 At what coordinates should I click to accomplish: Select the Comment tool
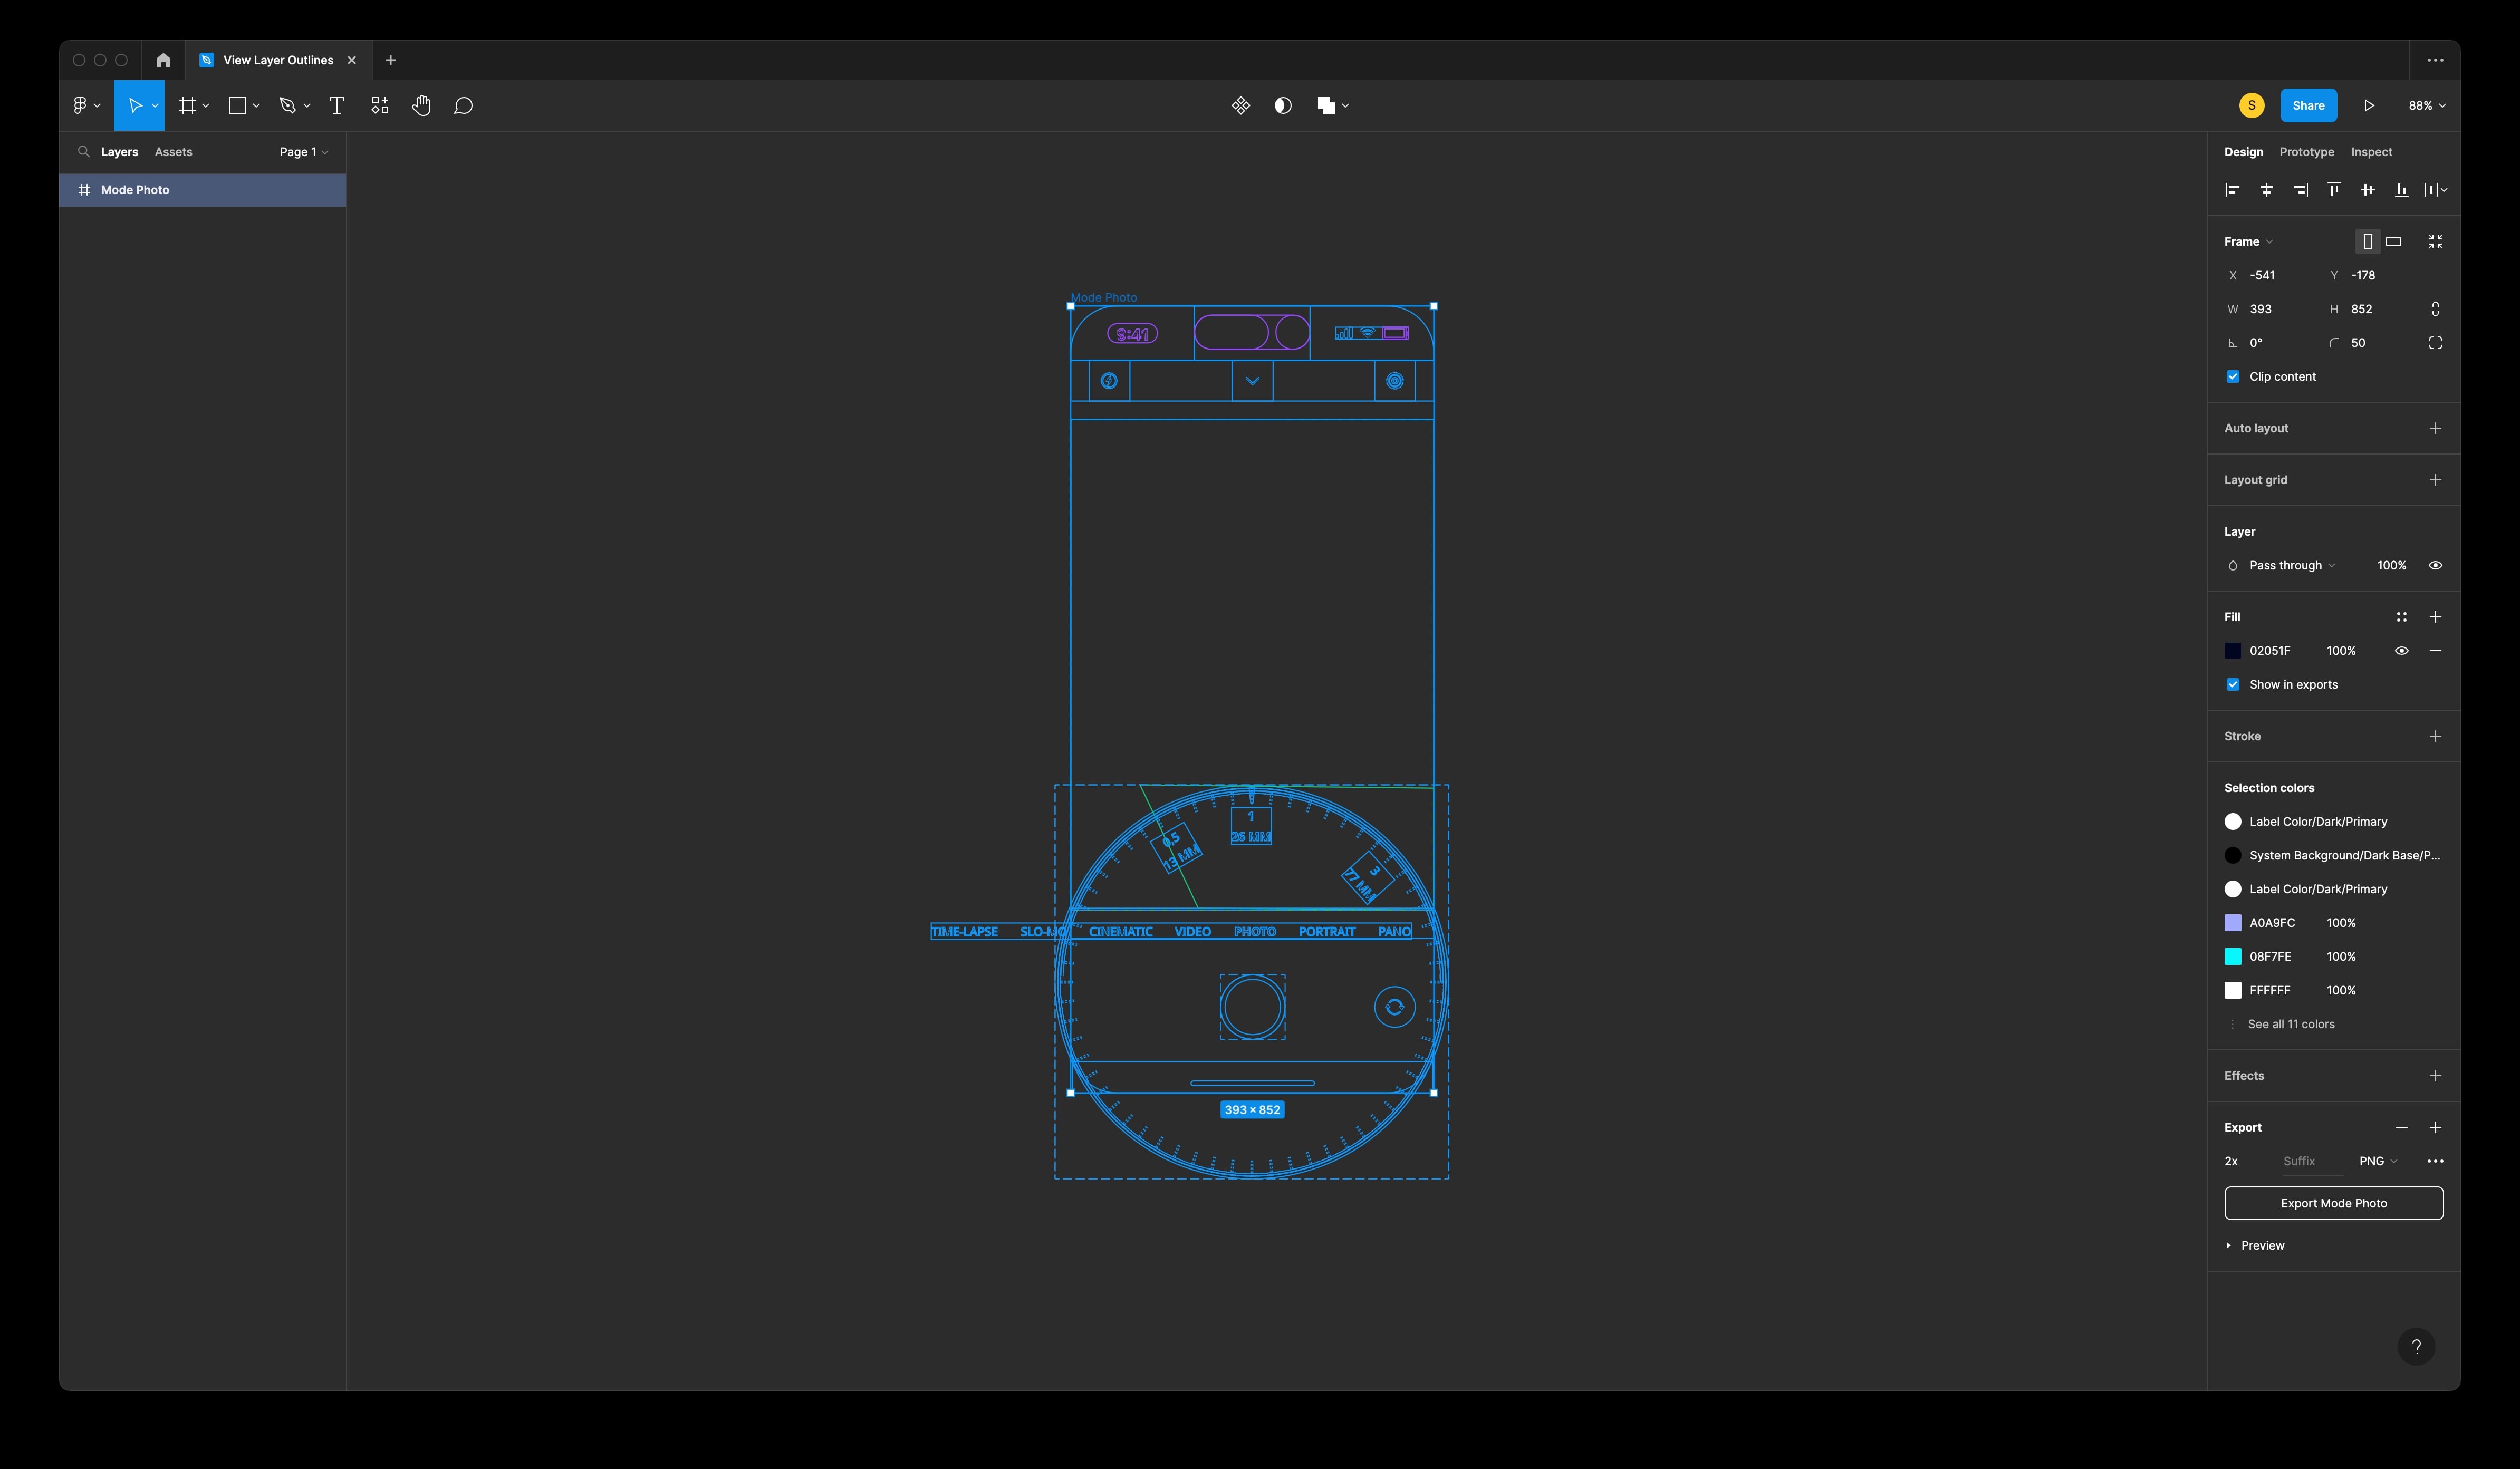click(463, 105)
